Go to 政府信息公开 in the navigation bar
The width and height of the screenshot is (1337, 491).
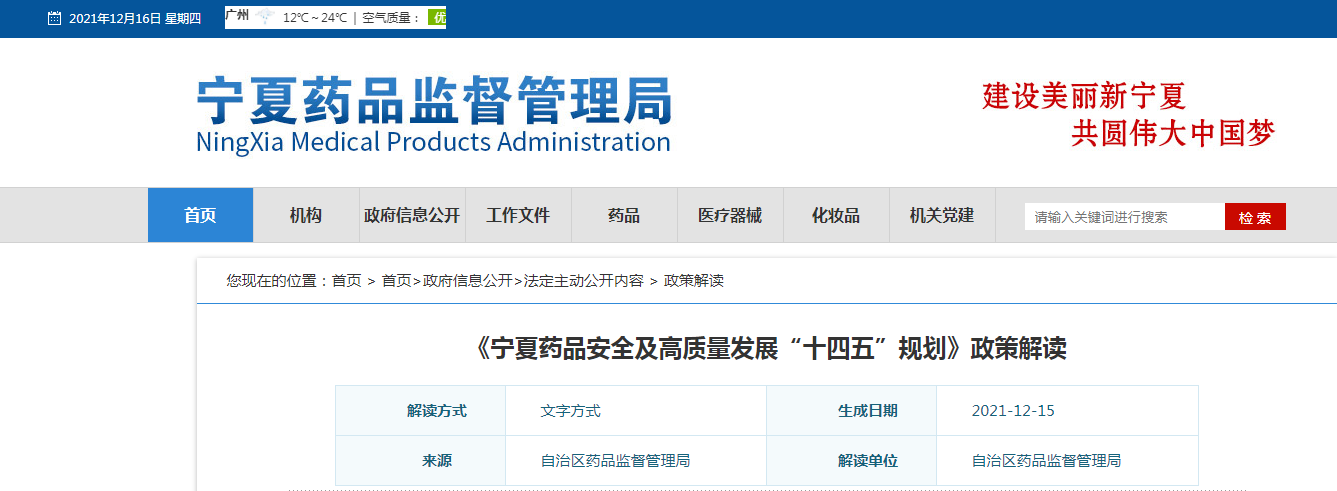[412, 215]
